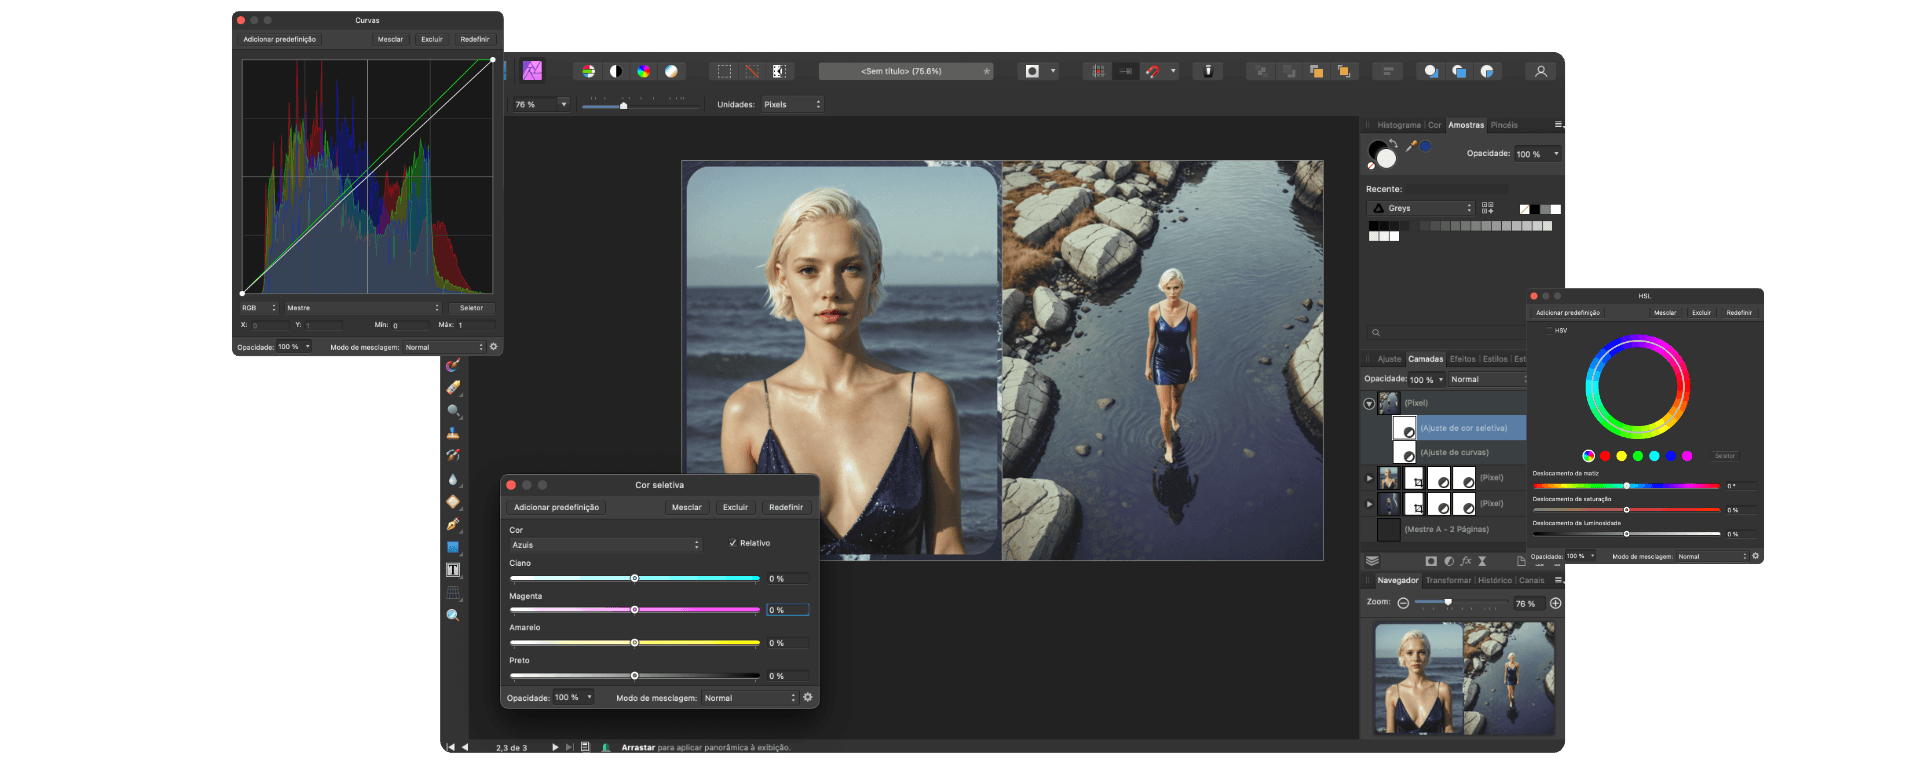Apply auto white balance from the toolbar
The image size is (1920, 768).
pyautogui.click(x=671, y=71)
